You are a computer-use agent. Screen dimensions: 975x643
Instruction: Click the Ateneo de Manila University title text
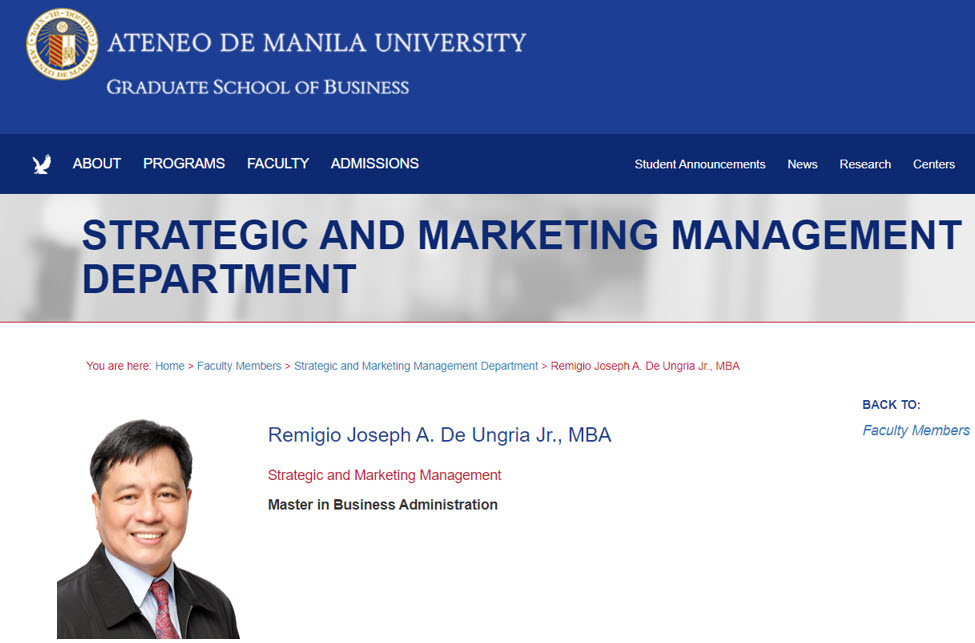316,43
